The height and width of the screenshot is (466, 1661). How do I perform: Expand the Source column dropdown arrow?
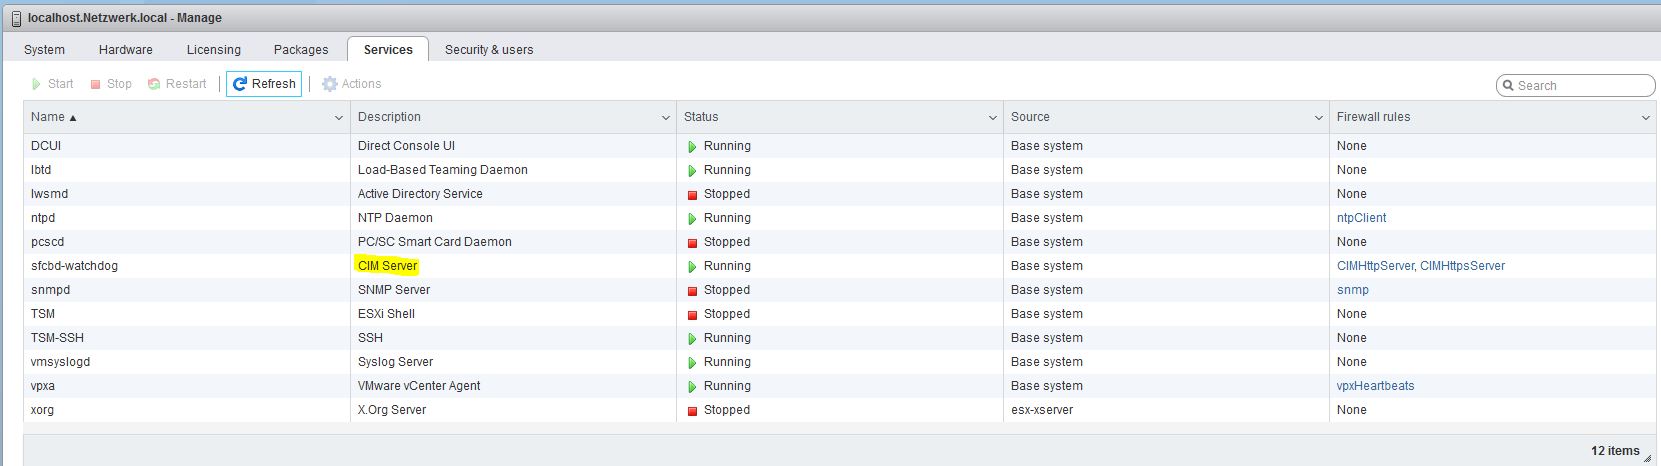(1318, 118)
